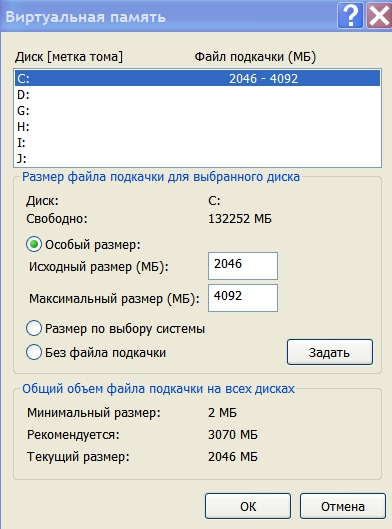392x529 pixels.
Task: Select drive C: in the disk list
Action: pos(198,78)
